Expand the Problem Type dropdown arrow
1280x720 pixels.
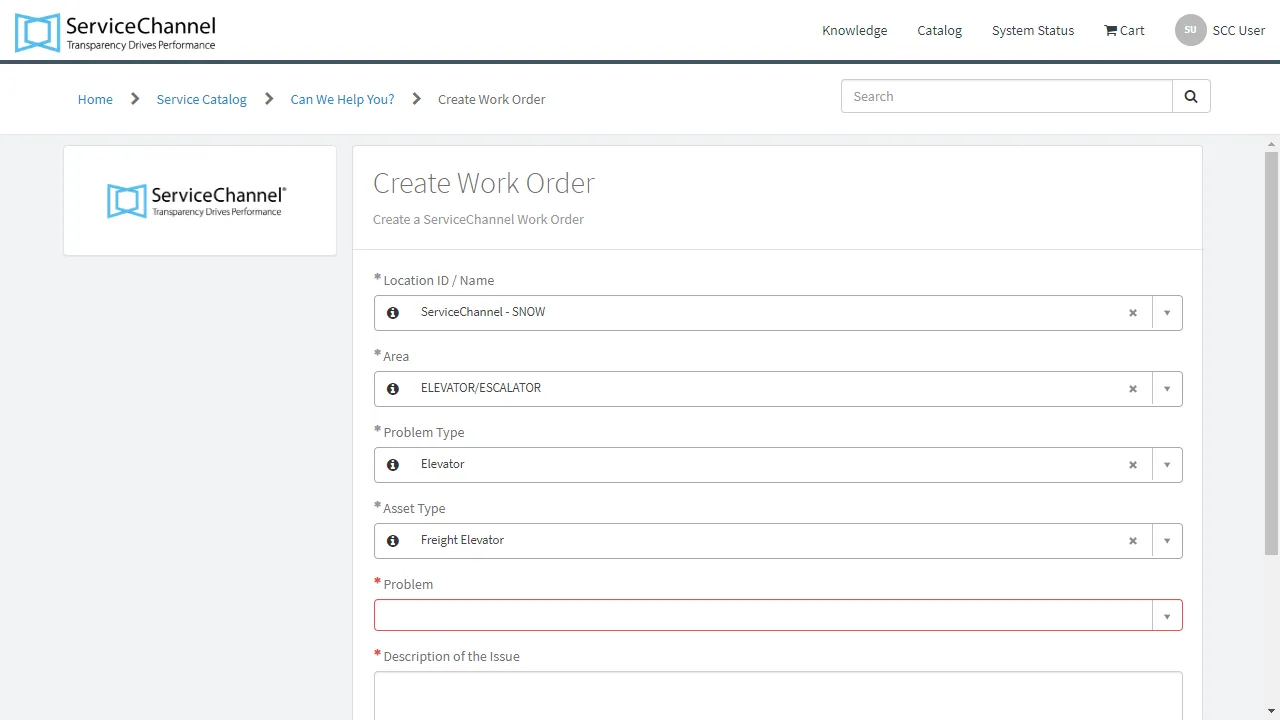1167,465
